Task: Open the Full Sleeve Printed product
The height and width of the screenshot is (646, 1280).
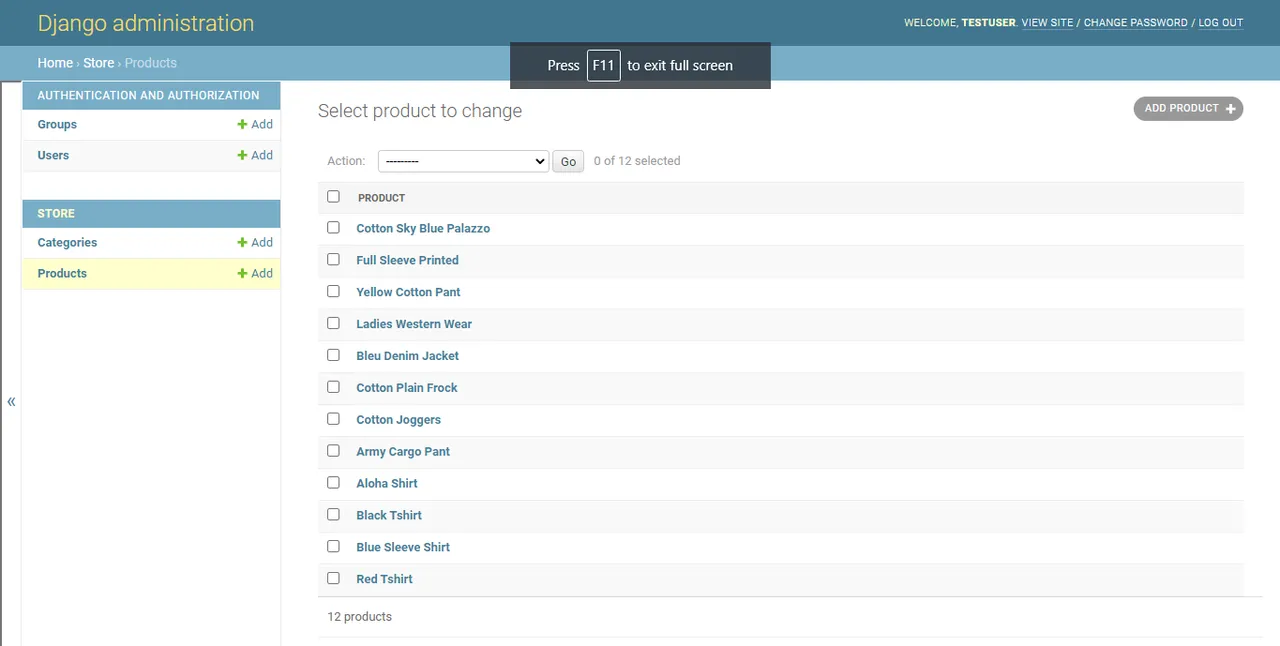Action: point(407,260)
